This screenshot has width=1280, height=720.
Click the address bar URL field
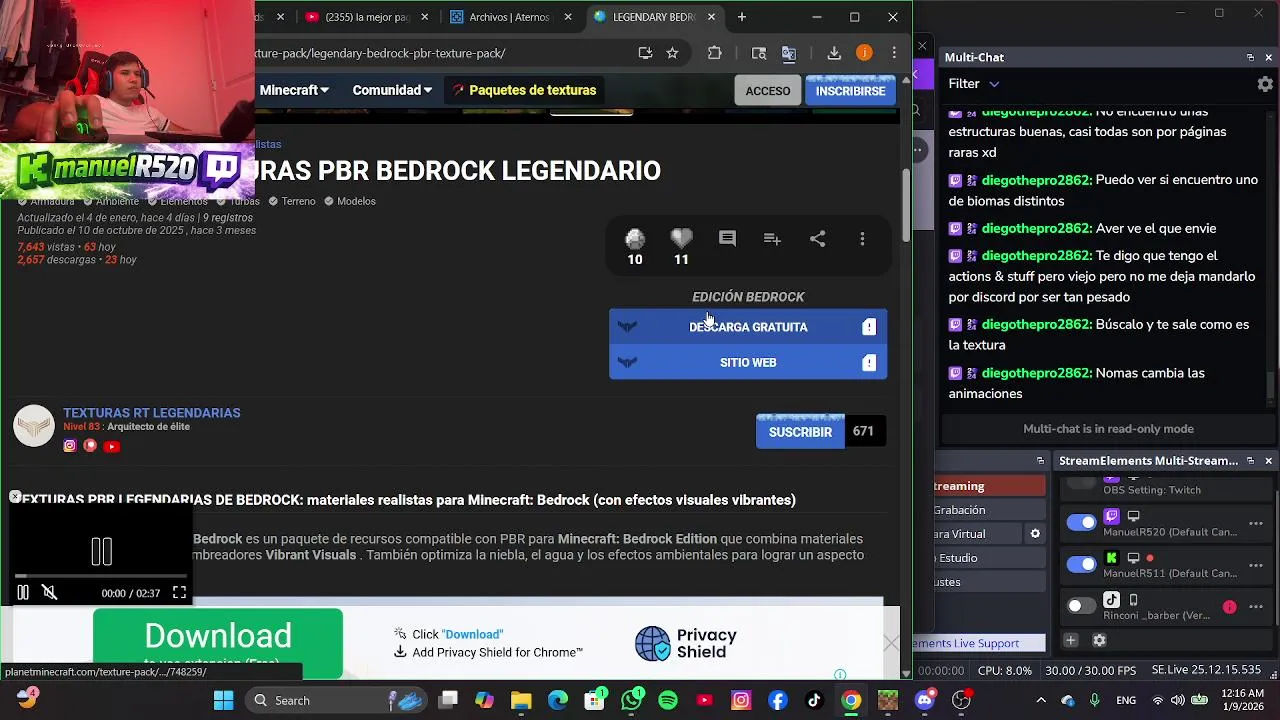[440, 53]
